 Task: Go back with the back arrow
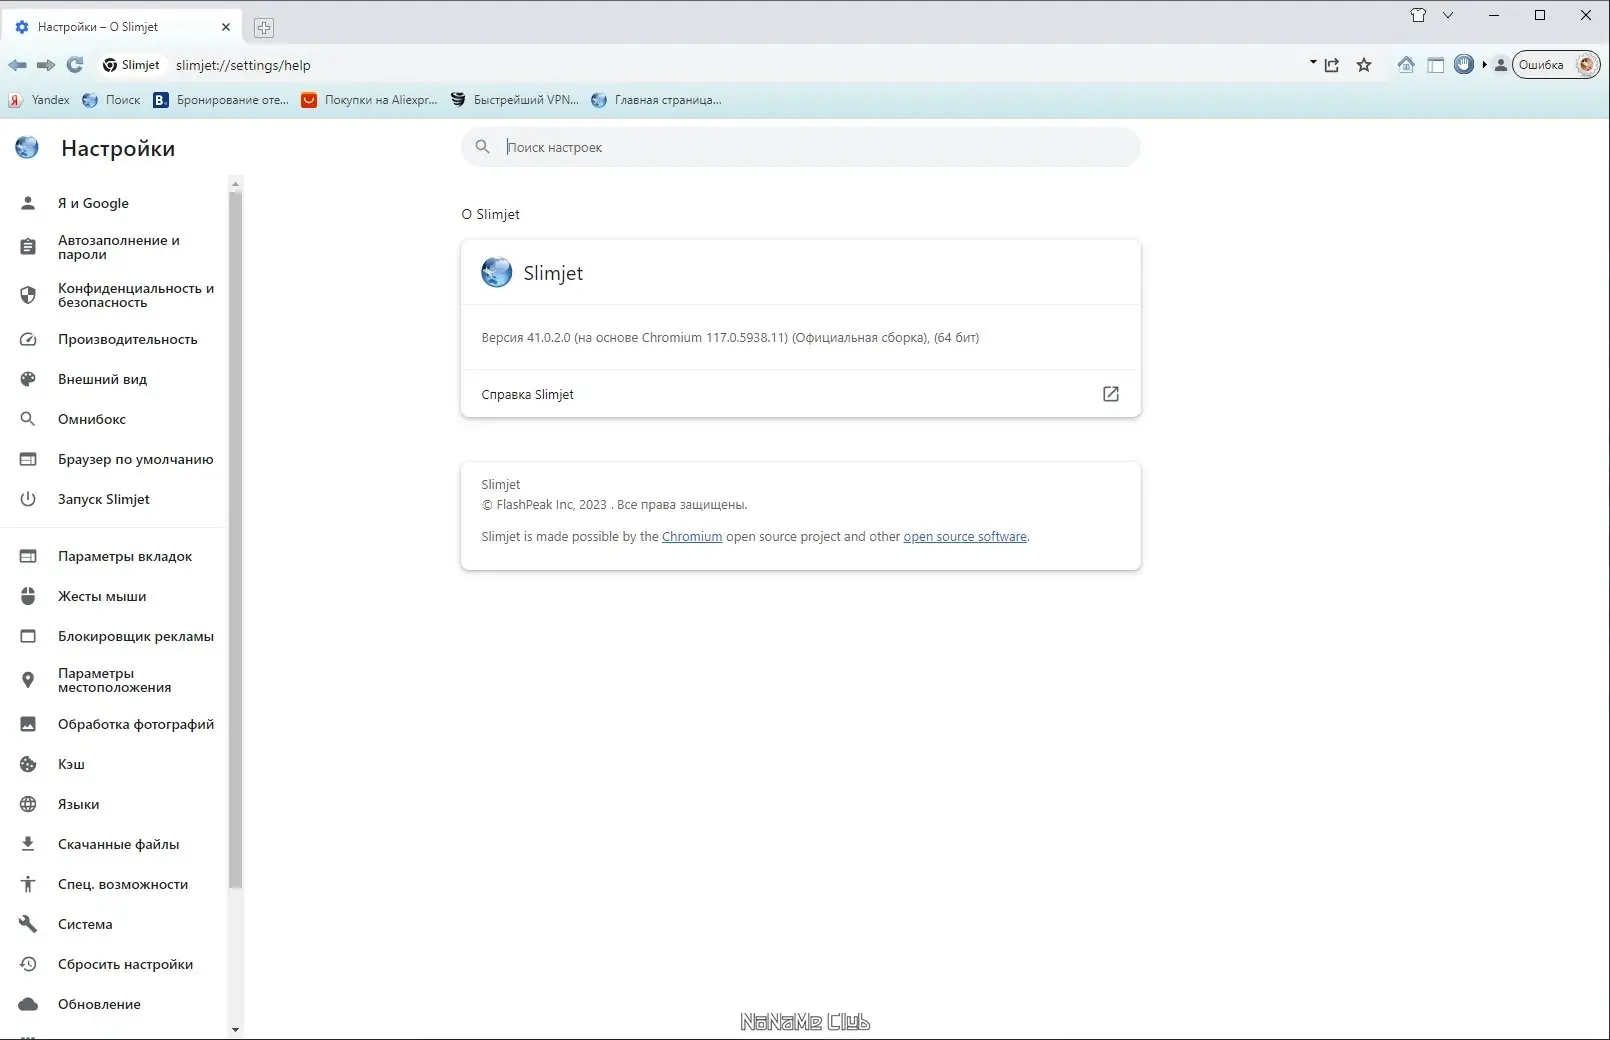(17, 65)
